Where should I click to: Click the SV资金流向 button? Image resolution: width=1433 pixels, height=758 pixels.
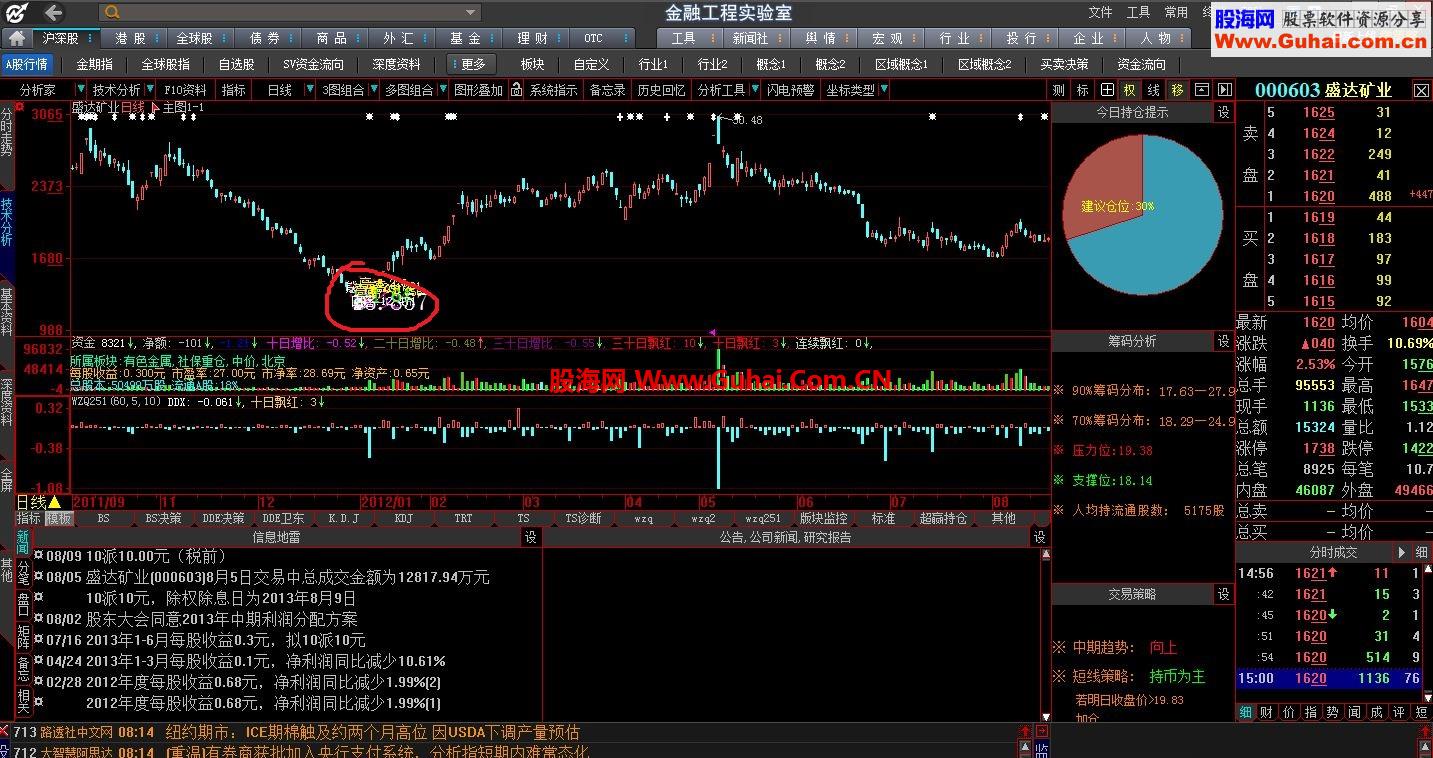tap(312, 64)
